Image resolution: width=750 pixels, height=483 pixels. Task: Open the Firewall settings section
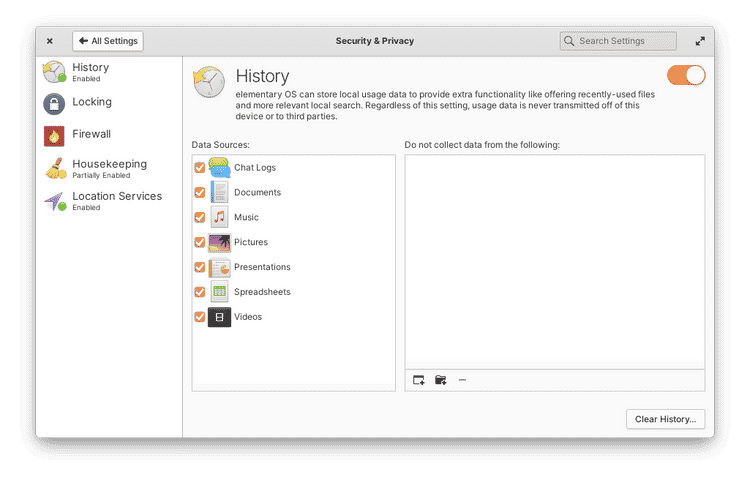[x=91, y=135]
